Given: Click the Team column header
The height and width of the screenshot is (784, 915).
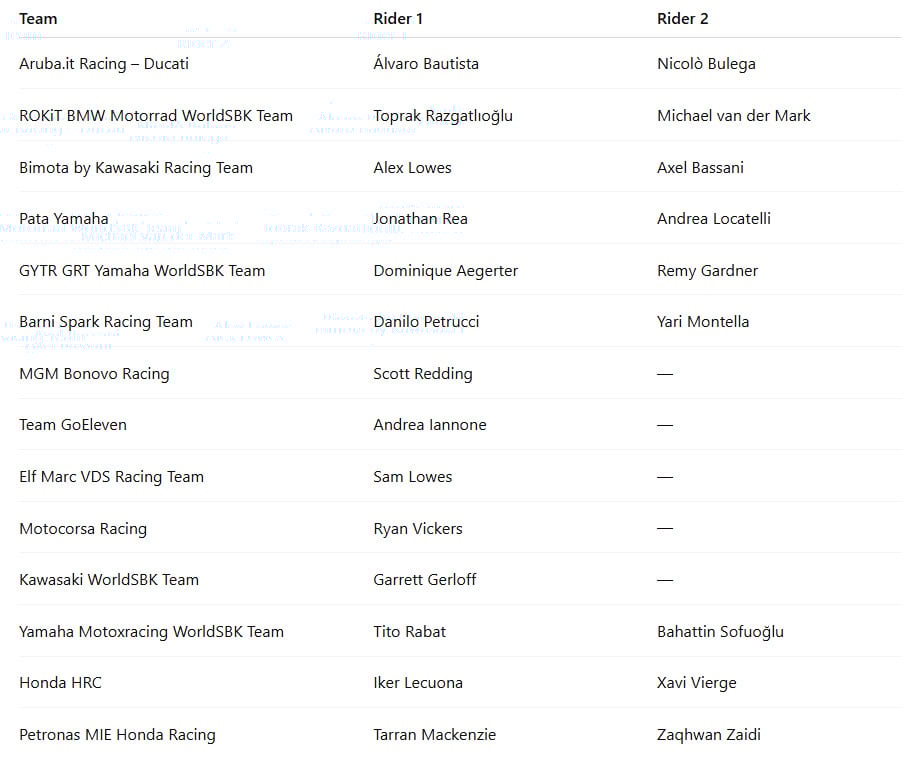Looking at the screenshot, I should tap(38, 19).
